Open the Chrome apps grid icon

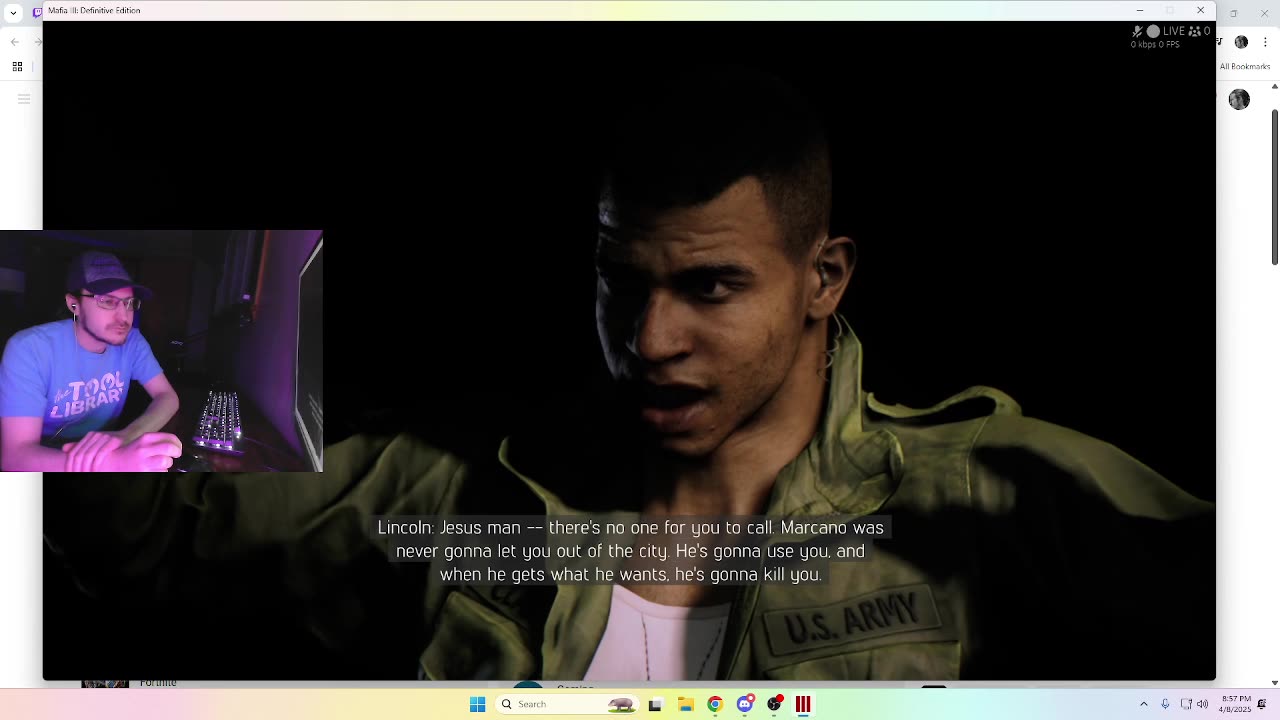pyautogui.click(x=17, y=67)
